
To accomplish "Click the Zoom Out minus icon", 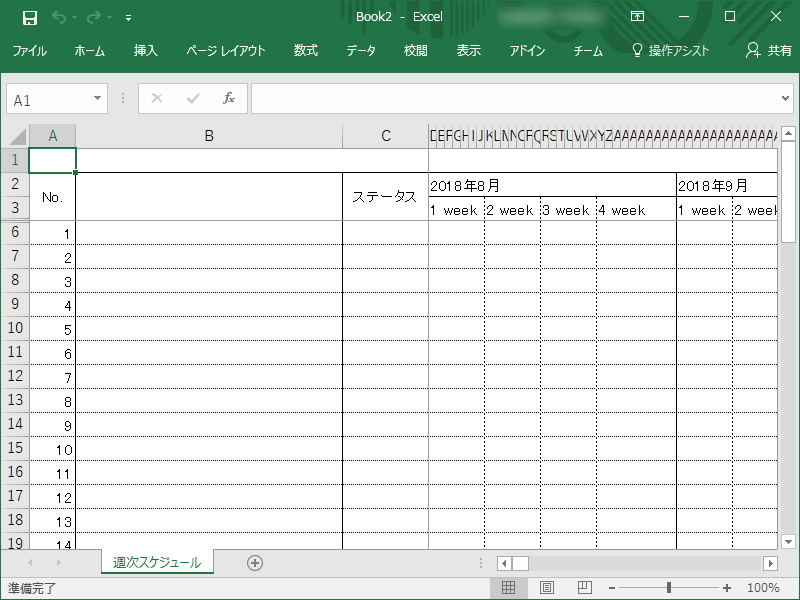I will click(613, 588).
